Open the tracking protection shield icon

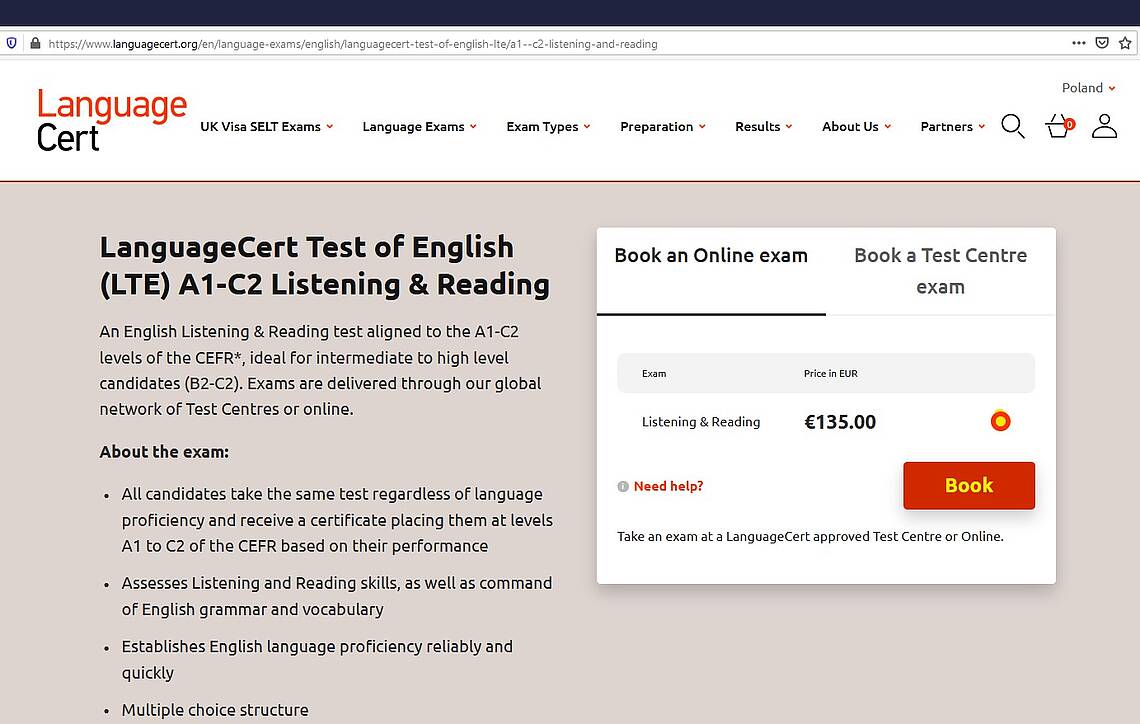(x=12, y=43)
